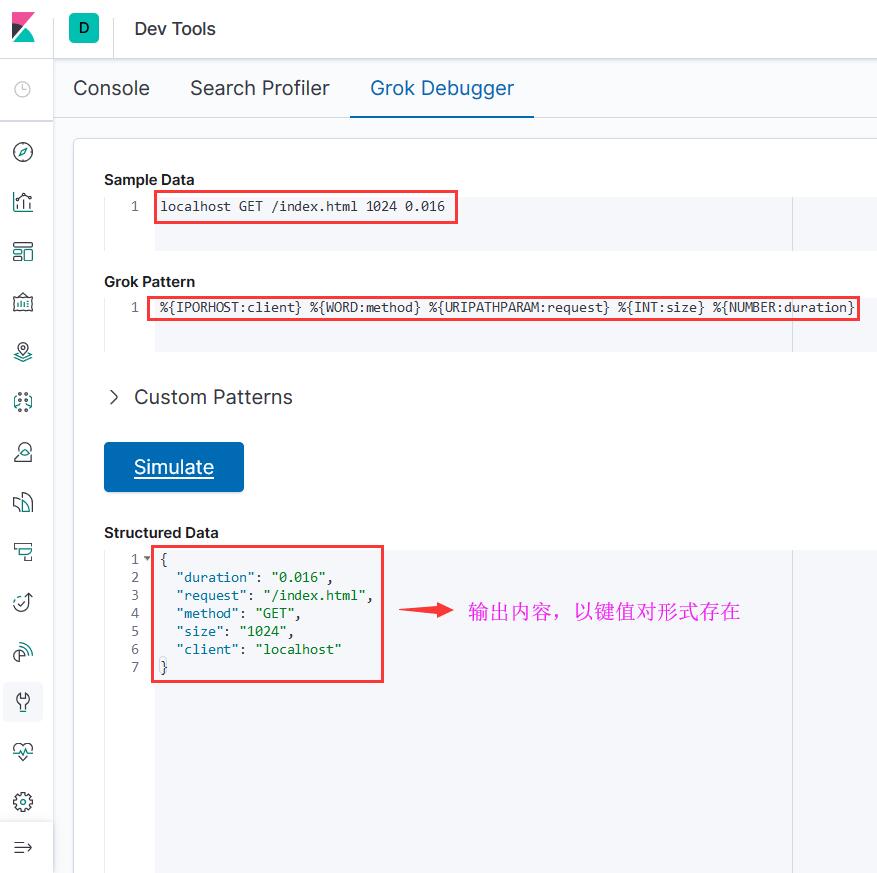The width and height of the screenshot is (877, 873).
Task: Click the "method": "GET" line
Action: tap(238, 614)
